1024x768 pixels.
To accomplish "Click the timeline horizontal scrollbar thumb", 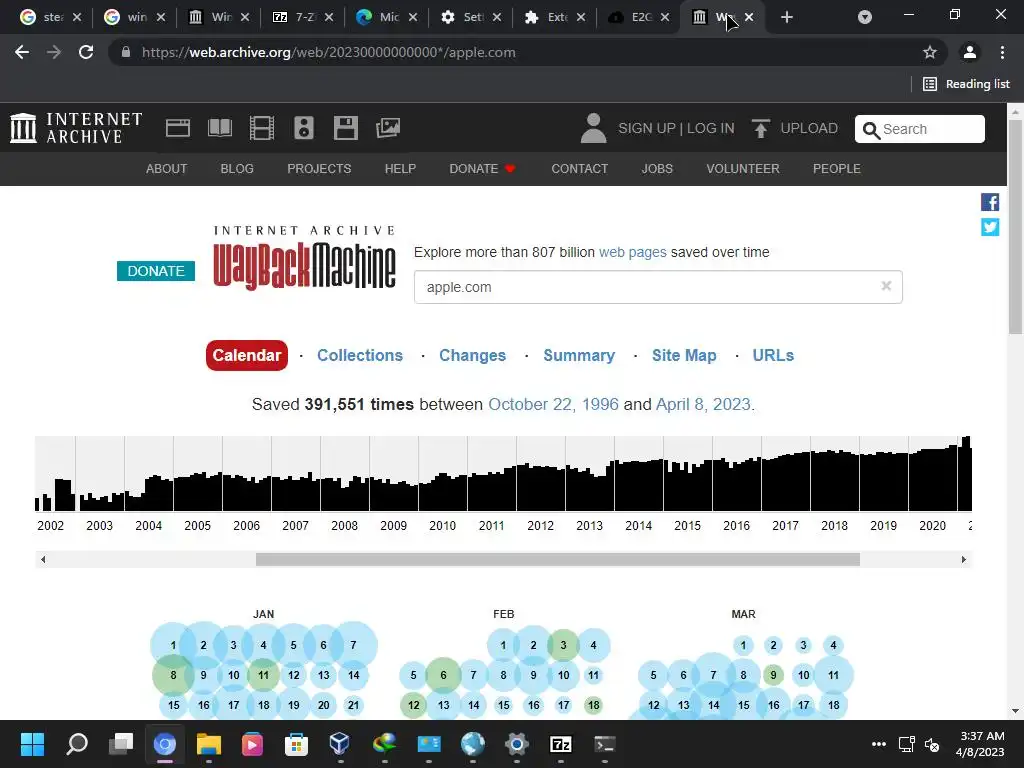I will (x=558, y=559).
